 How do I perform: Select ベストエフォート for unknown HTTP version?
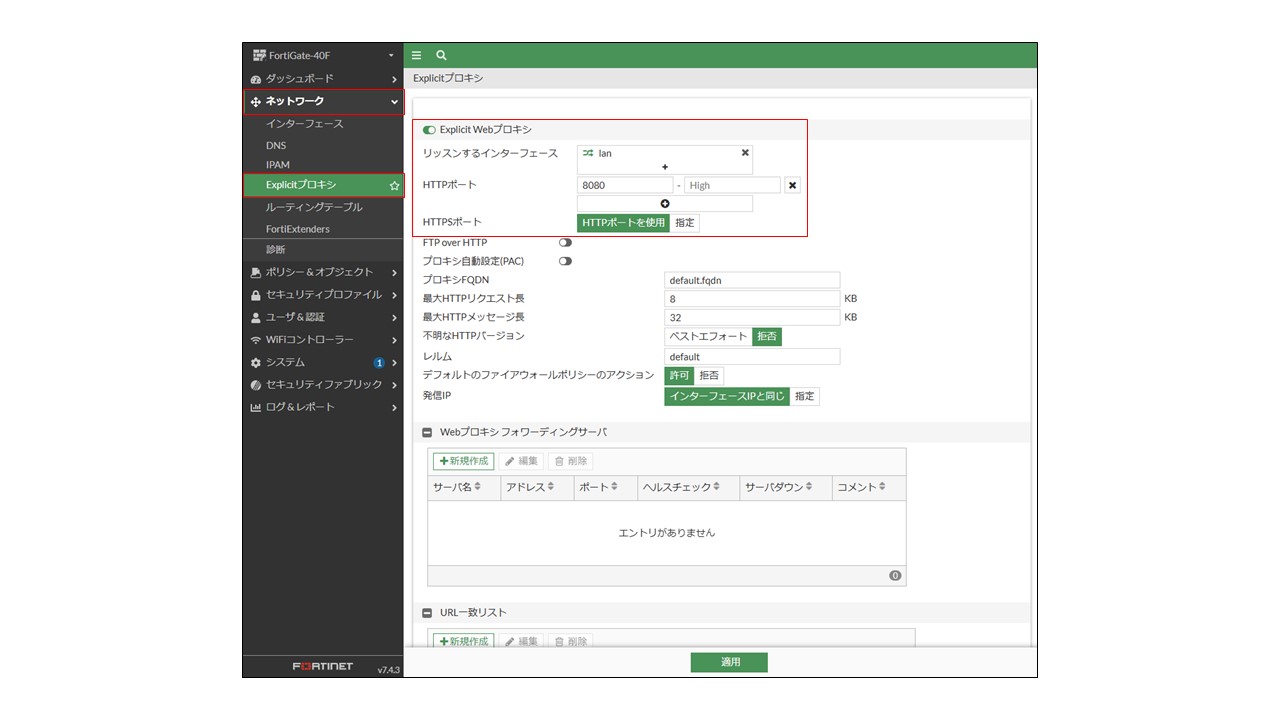(708, 337)
